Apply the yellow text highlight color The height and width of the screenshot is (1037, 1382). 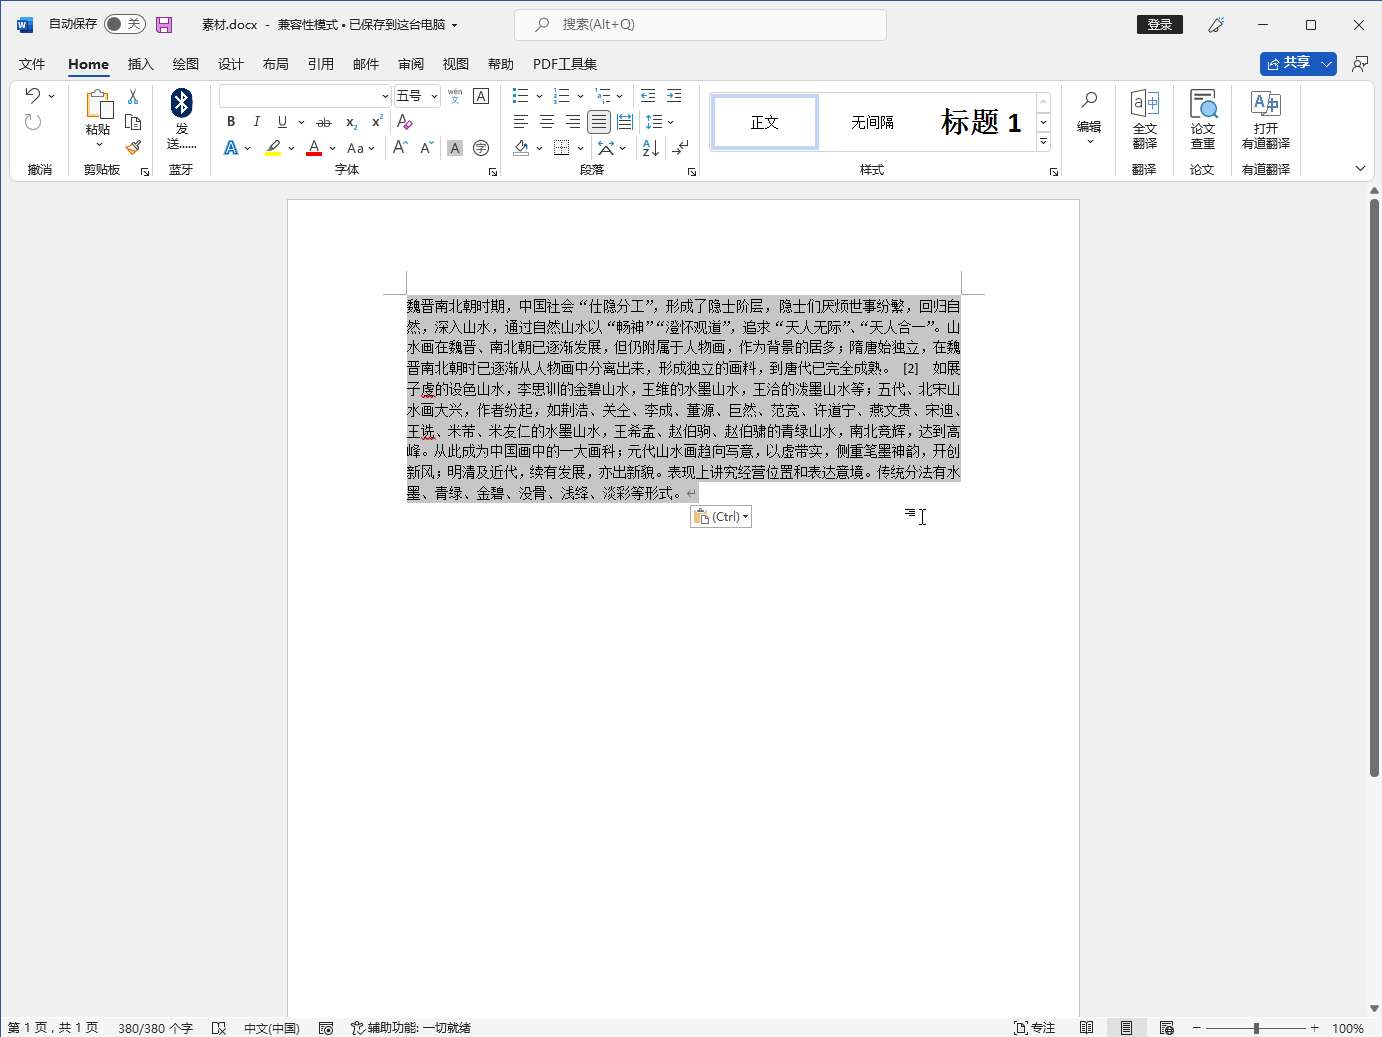(273, 148)
